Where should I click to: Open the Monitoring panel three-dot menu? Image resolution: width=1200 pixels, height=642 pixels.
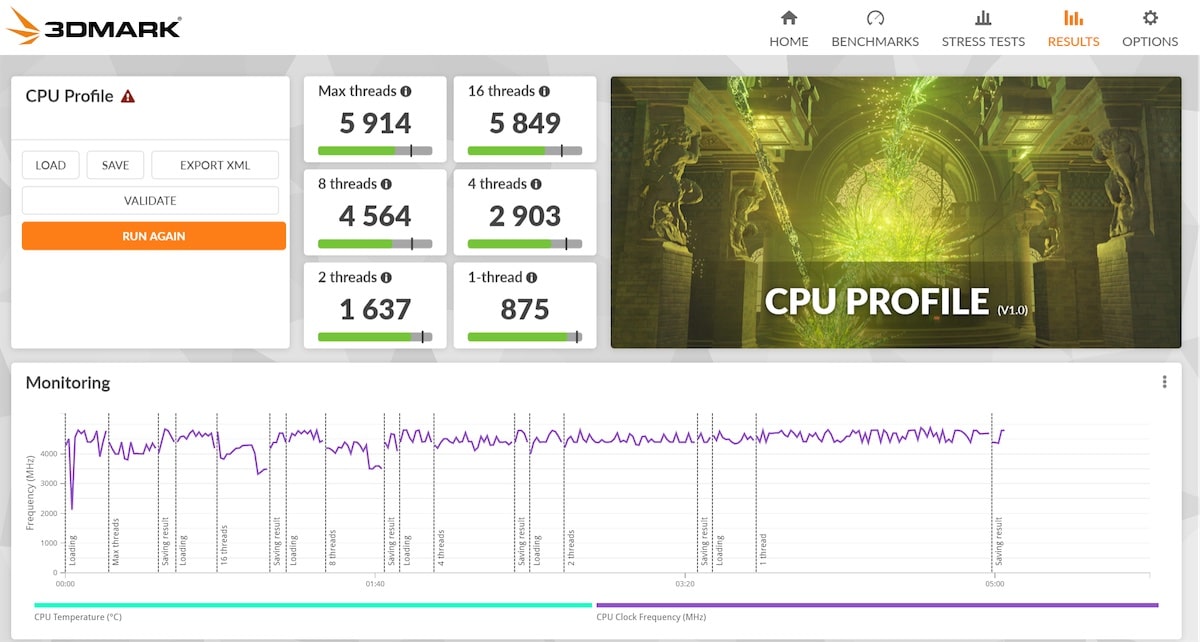pos(1164,382)
